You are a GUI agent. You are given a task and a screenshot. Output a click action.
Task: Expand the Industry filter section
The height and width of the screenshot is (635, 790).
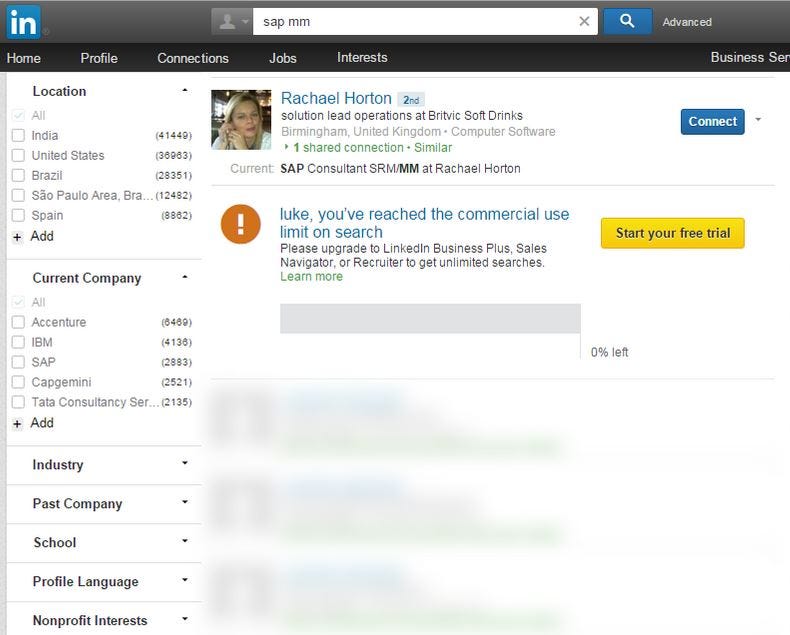click(185, 463)
